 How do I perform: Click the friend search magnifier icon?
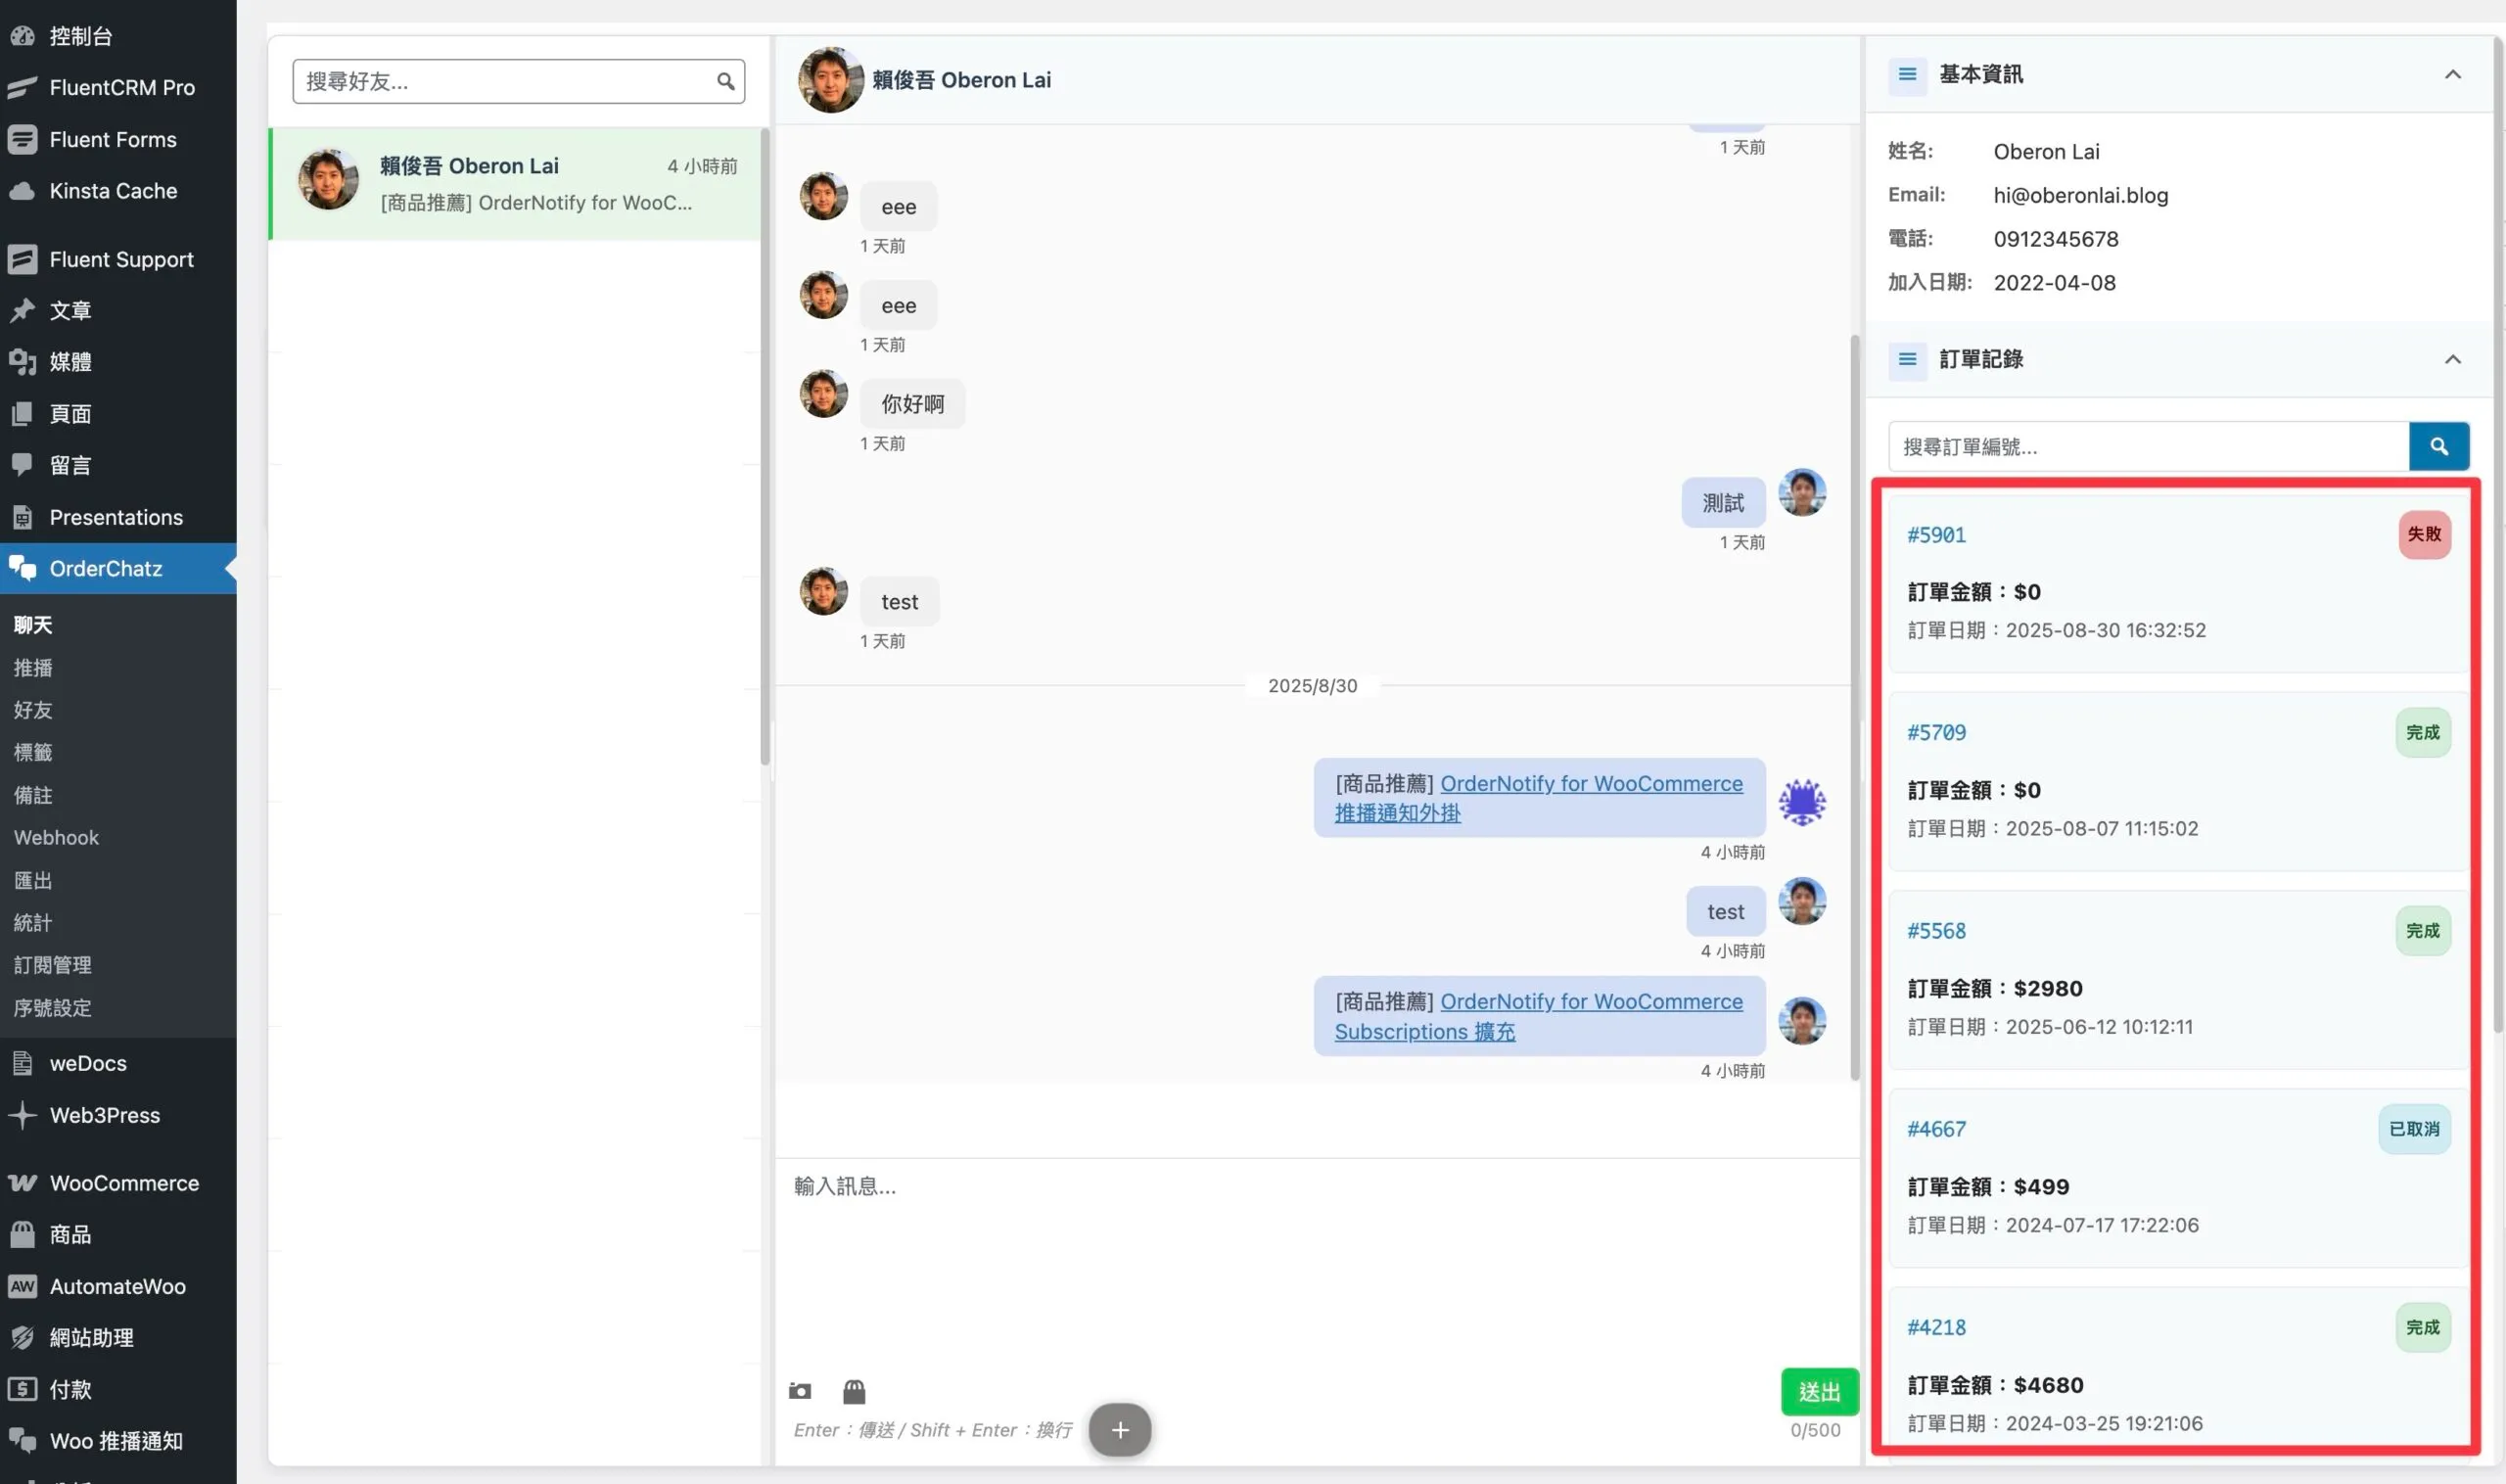click(x=726, y=81)
